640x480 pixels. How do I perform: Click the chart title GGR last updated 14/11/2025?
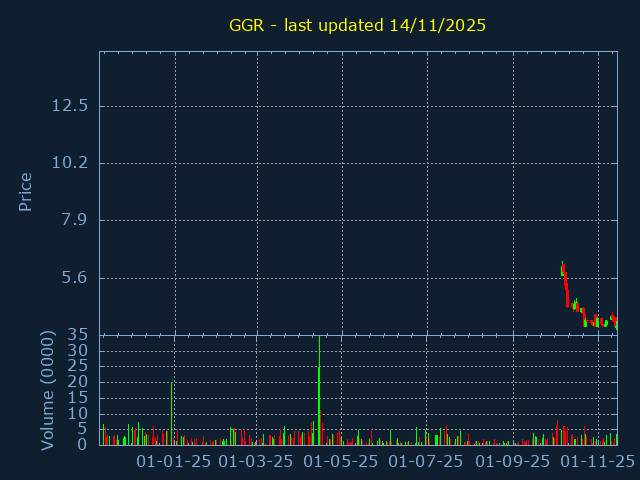357,25
